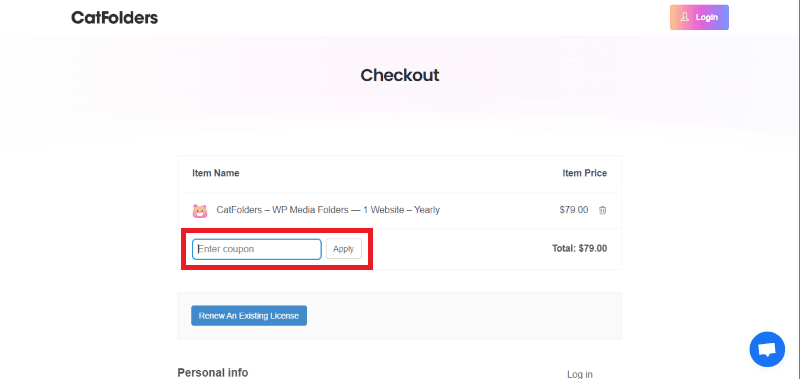Follow the Log in link near Personal info
The width and height of the screenshot is (800, 379).
tap(580, 374)
